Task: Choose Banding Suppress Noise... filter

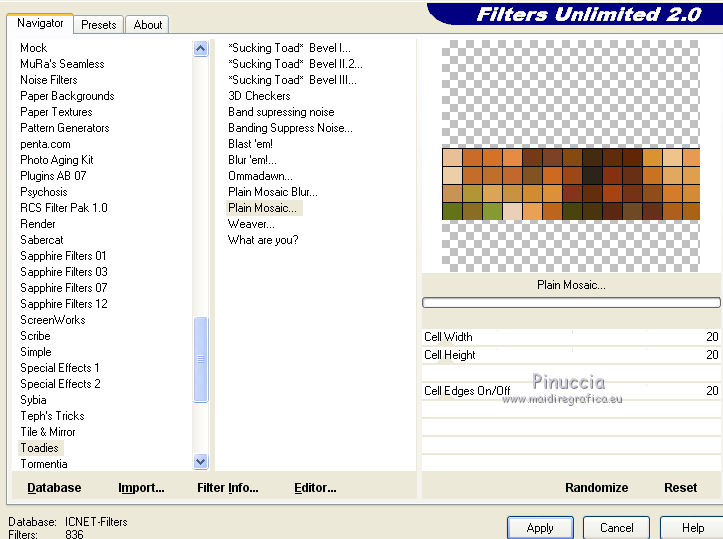Action: tap(290, 128)
